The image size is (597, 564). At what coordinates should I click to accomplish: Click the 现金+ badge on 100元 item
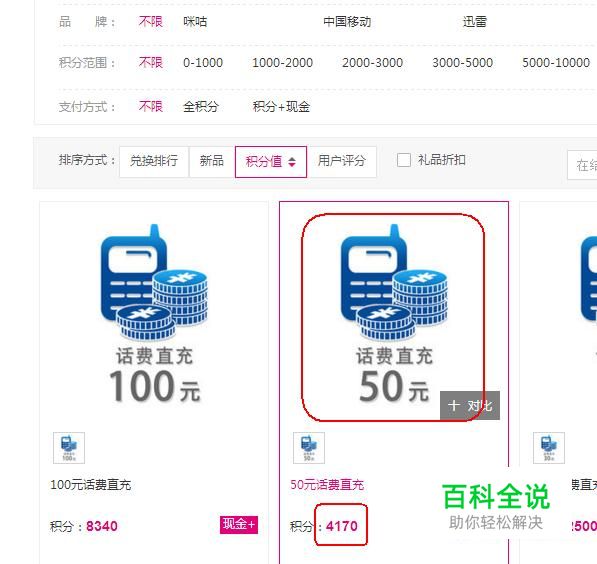[239, 525]
